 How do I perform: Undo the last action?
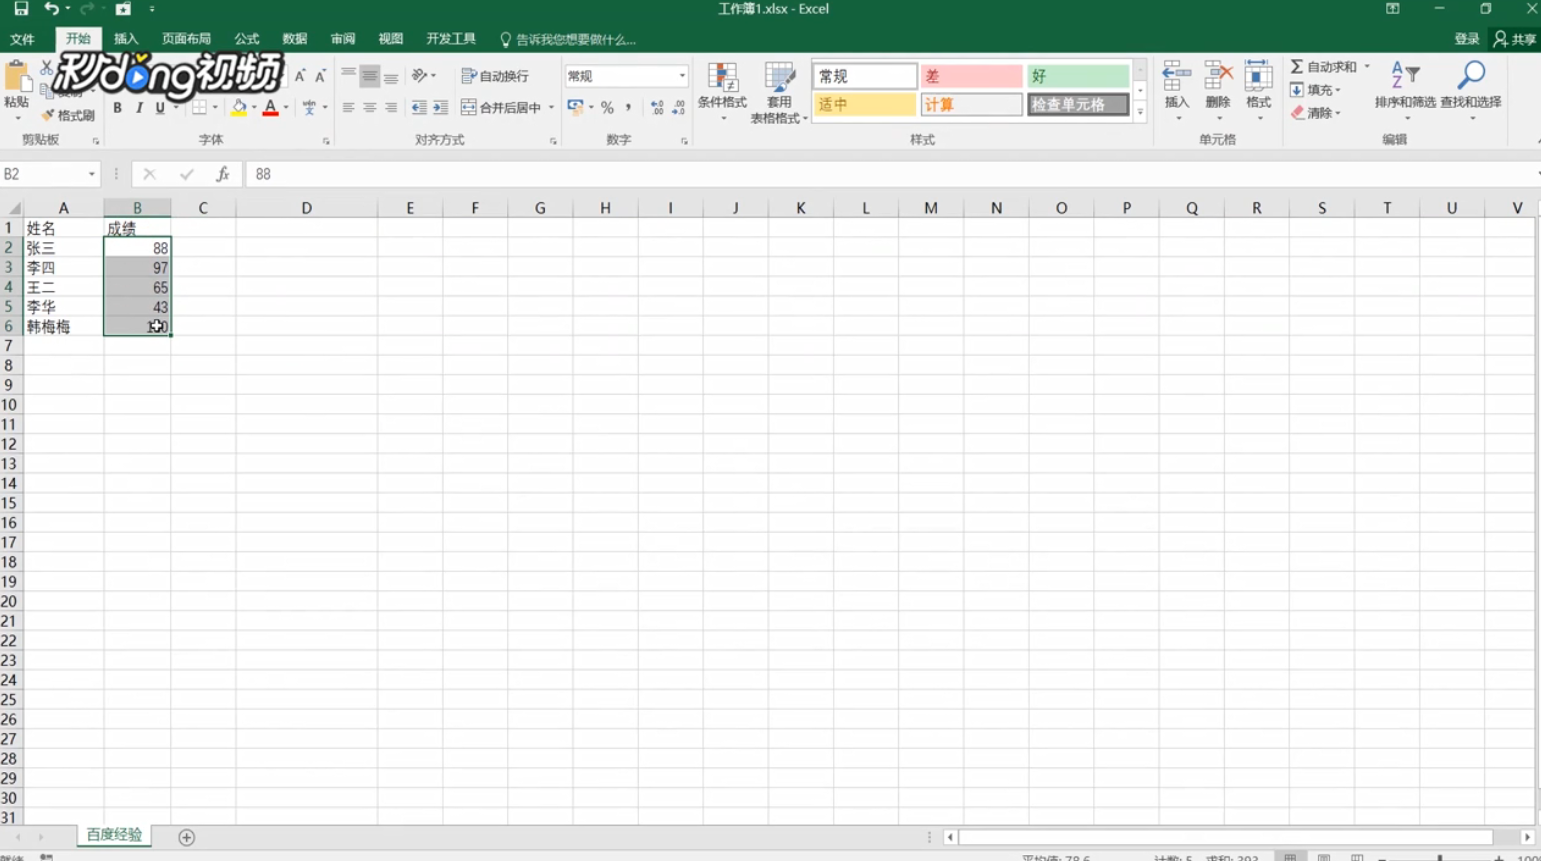tap(50, 9)
